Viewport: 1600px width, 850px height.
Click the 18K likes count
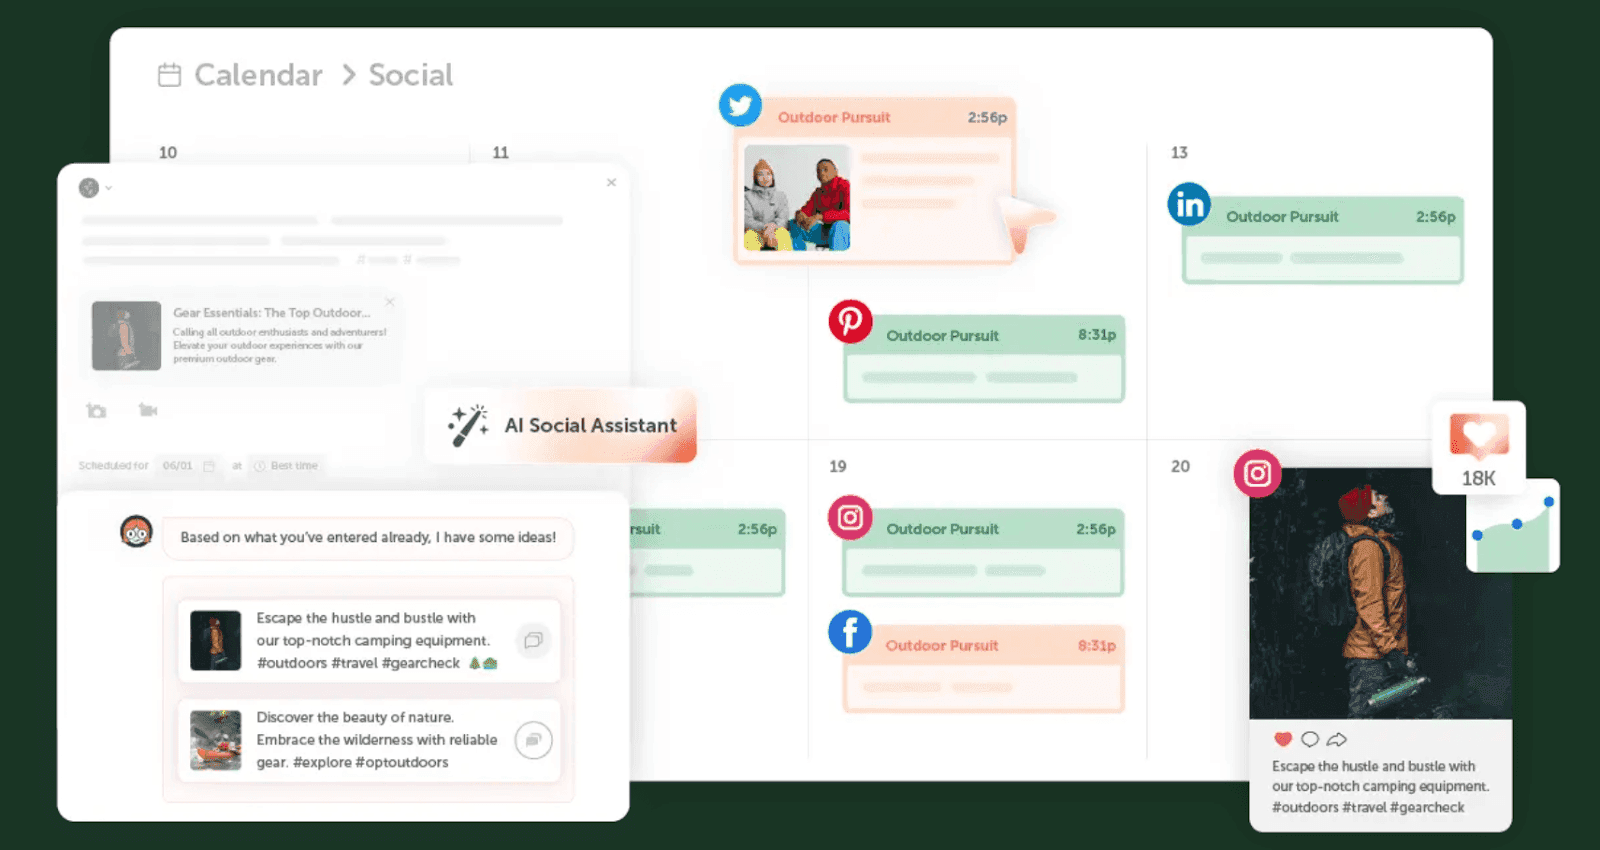1479,478
